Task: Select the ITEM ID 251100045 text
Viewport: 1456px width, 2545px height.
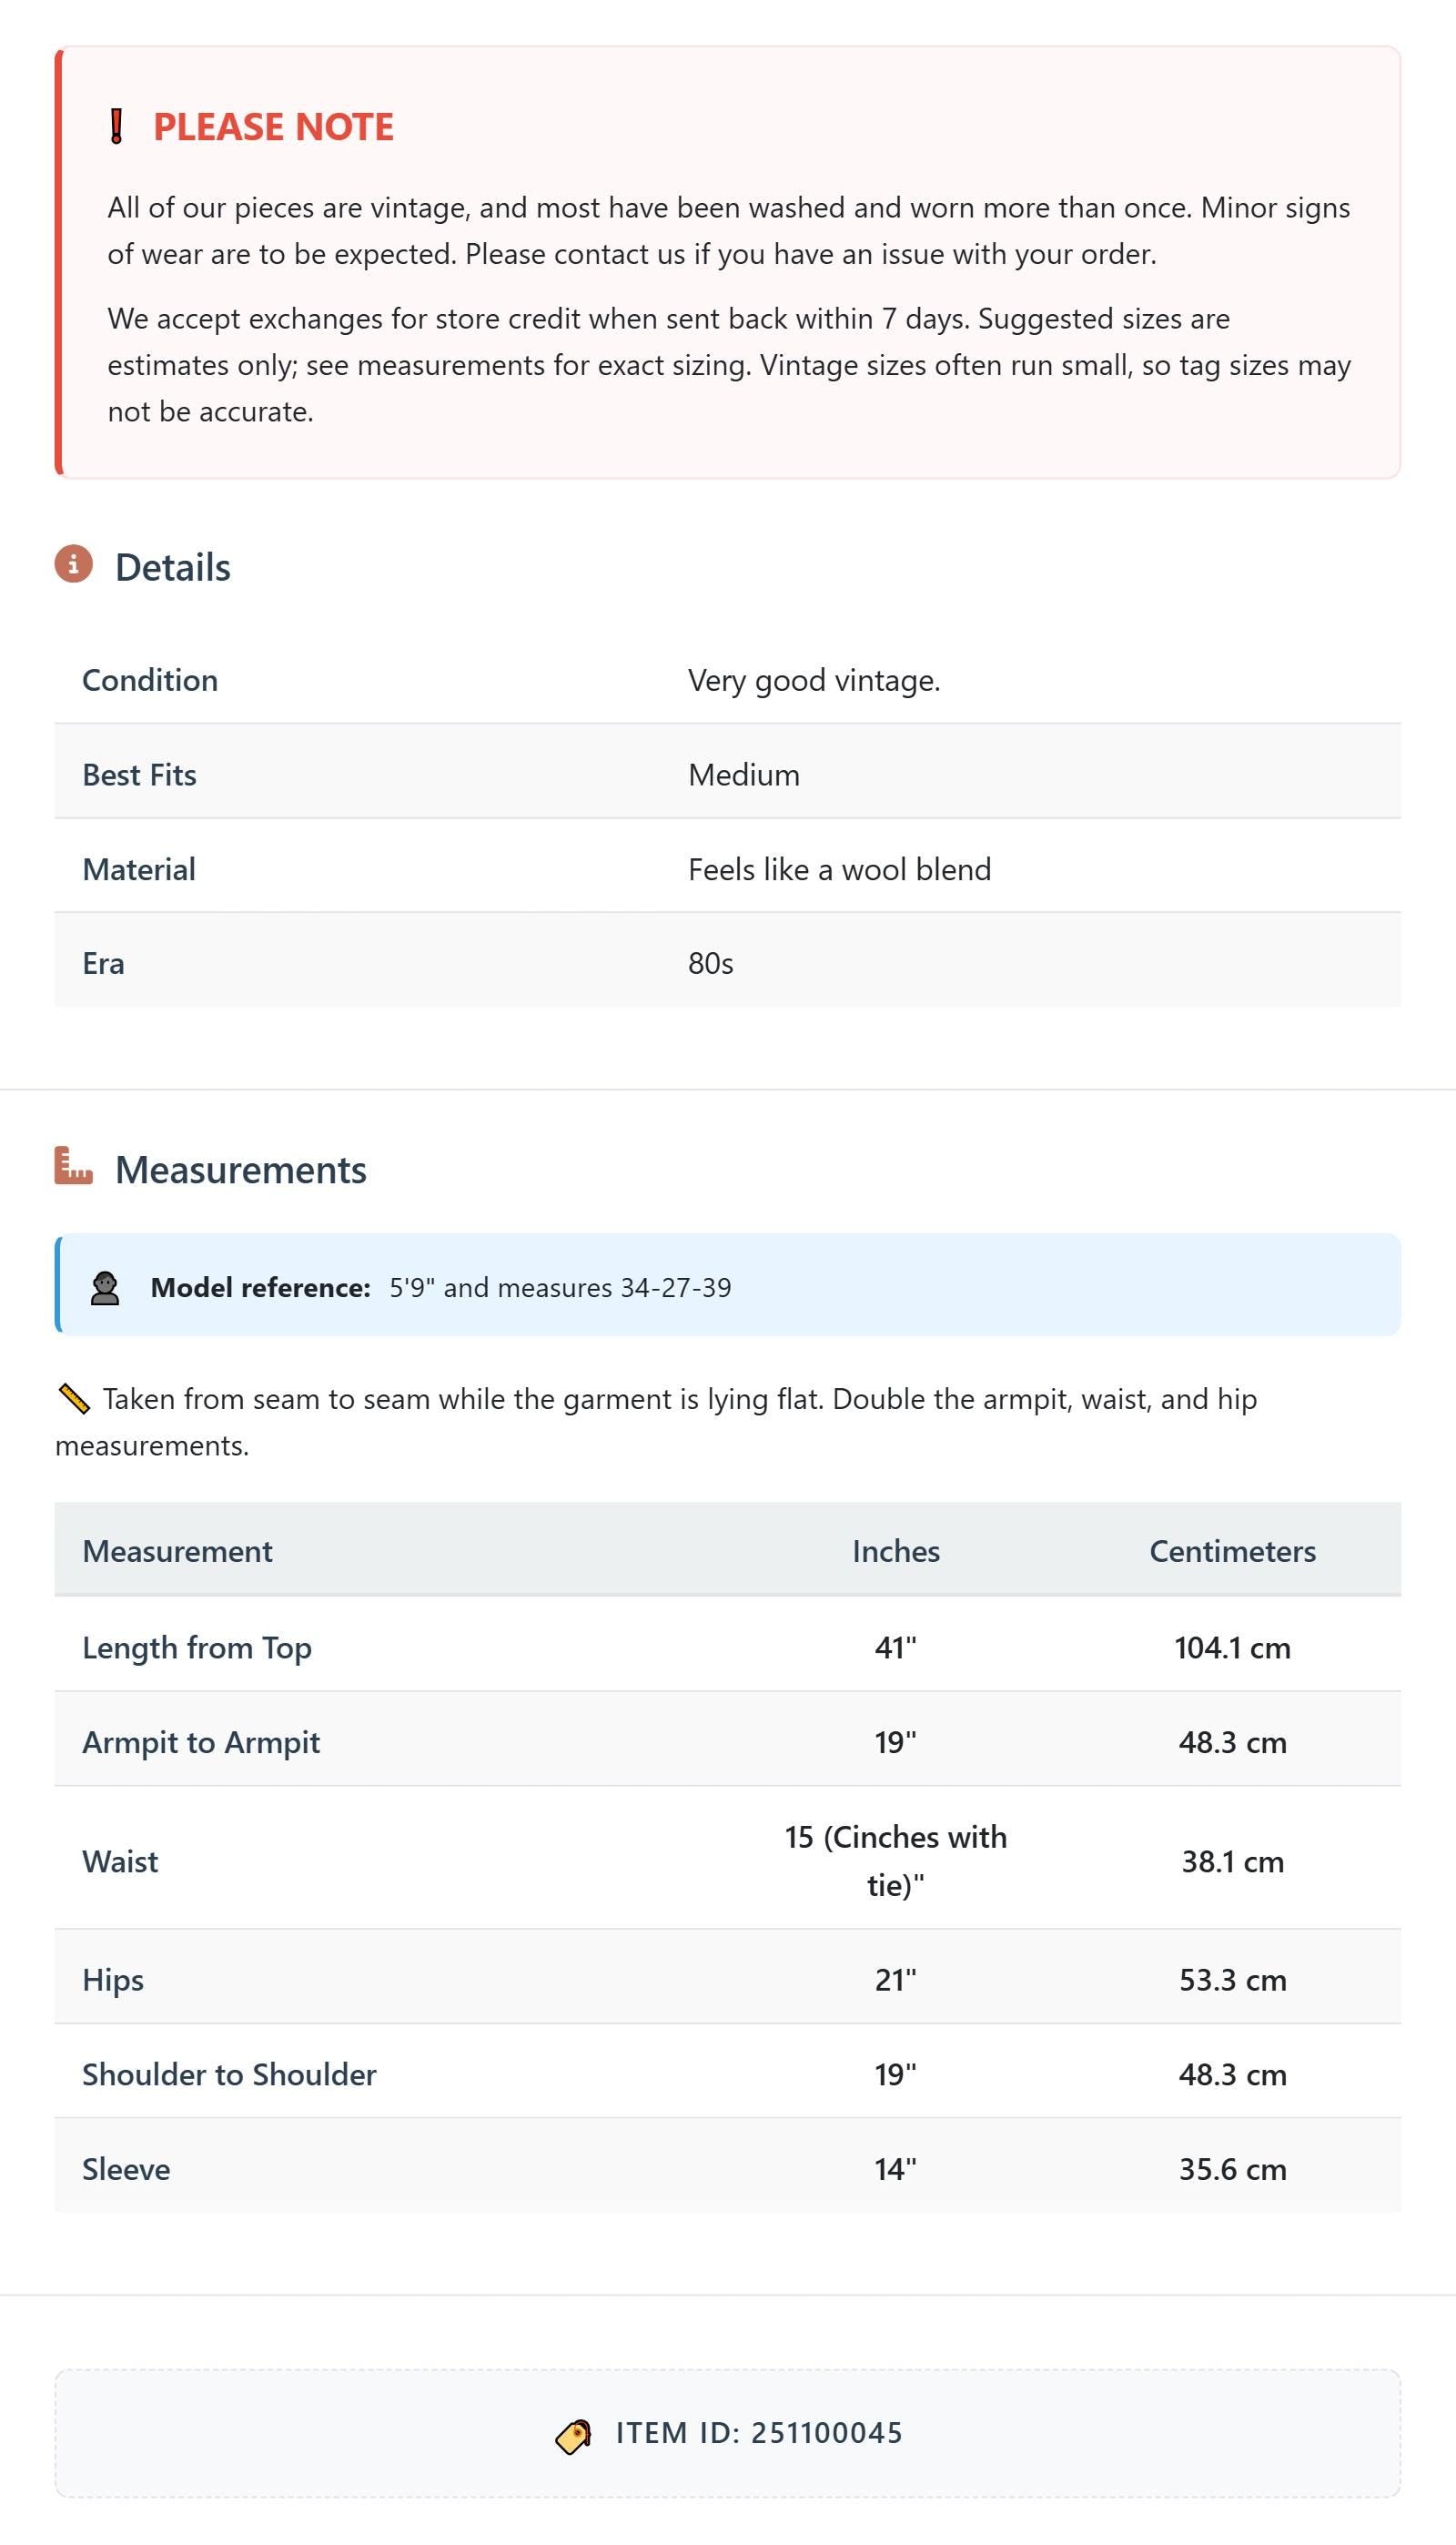Action: 759,2433
